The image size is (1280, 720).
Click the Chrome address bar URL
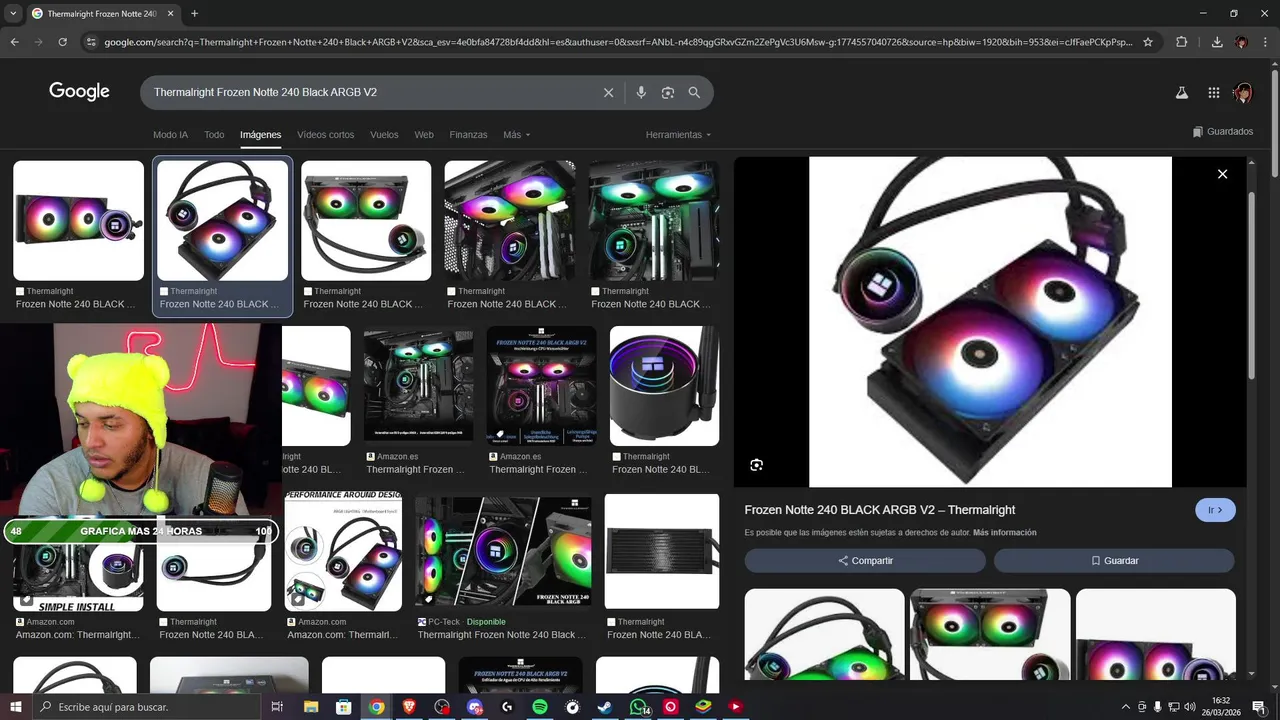[618, 42]
